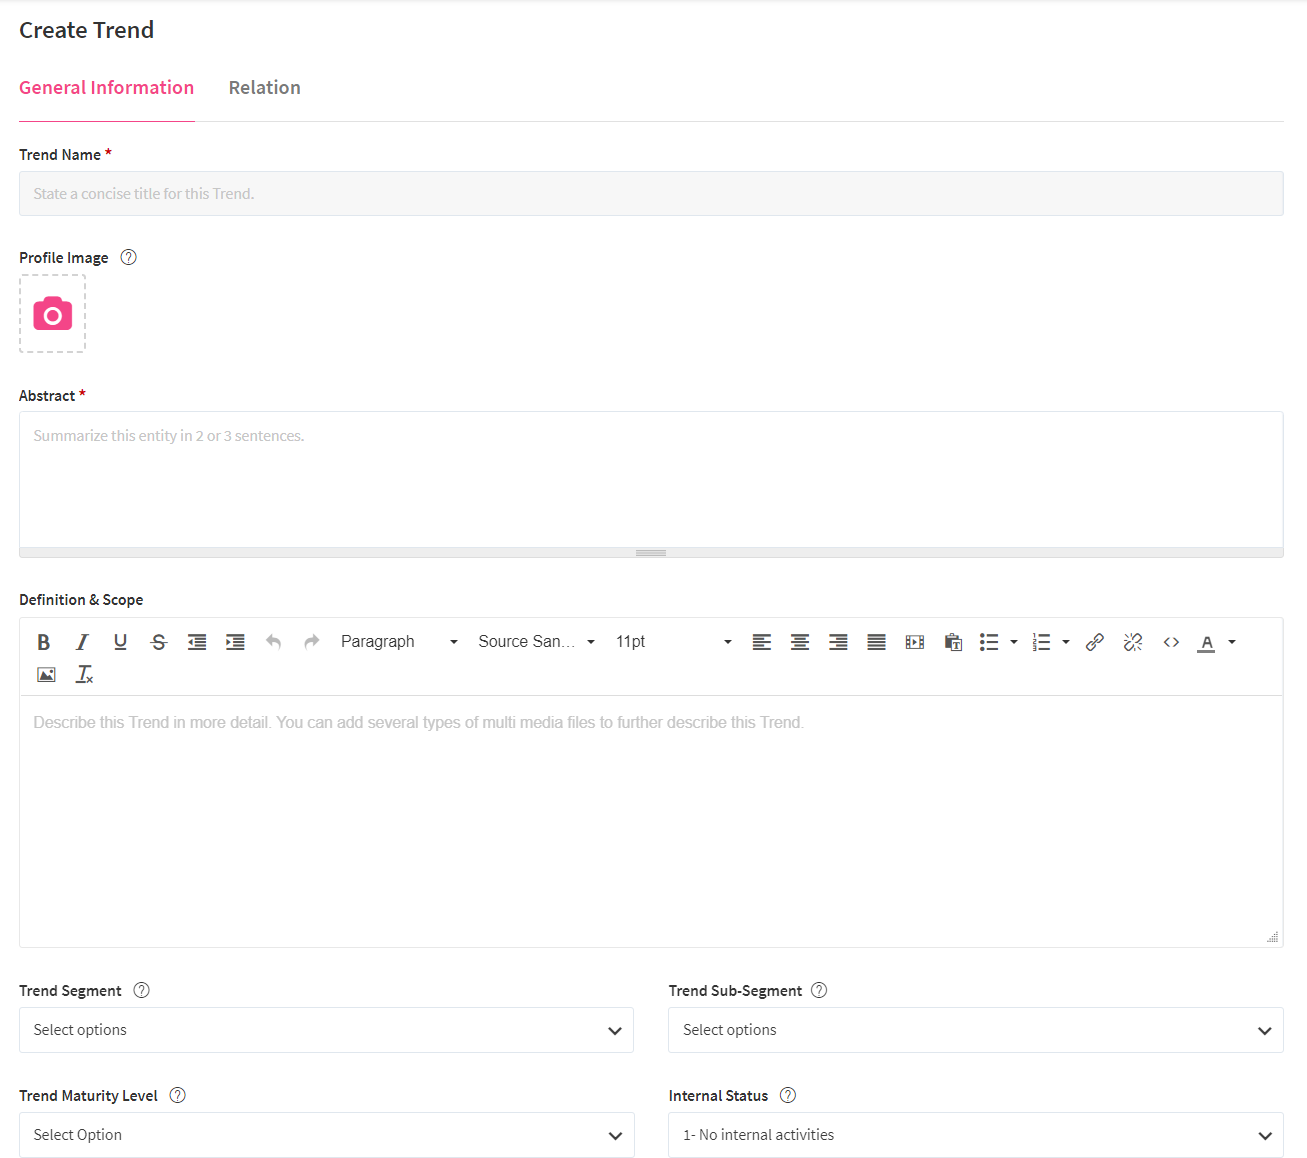Click the Trend Name input field
The width and height of the screenshot is (1307, 1158).
650,194
